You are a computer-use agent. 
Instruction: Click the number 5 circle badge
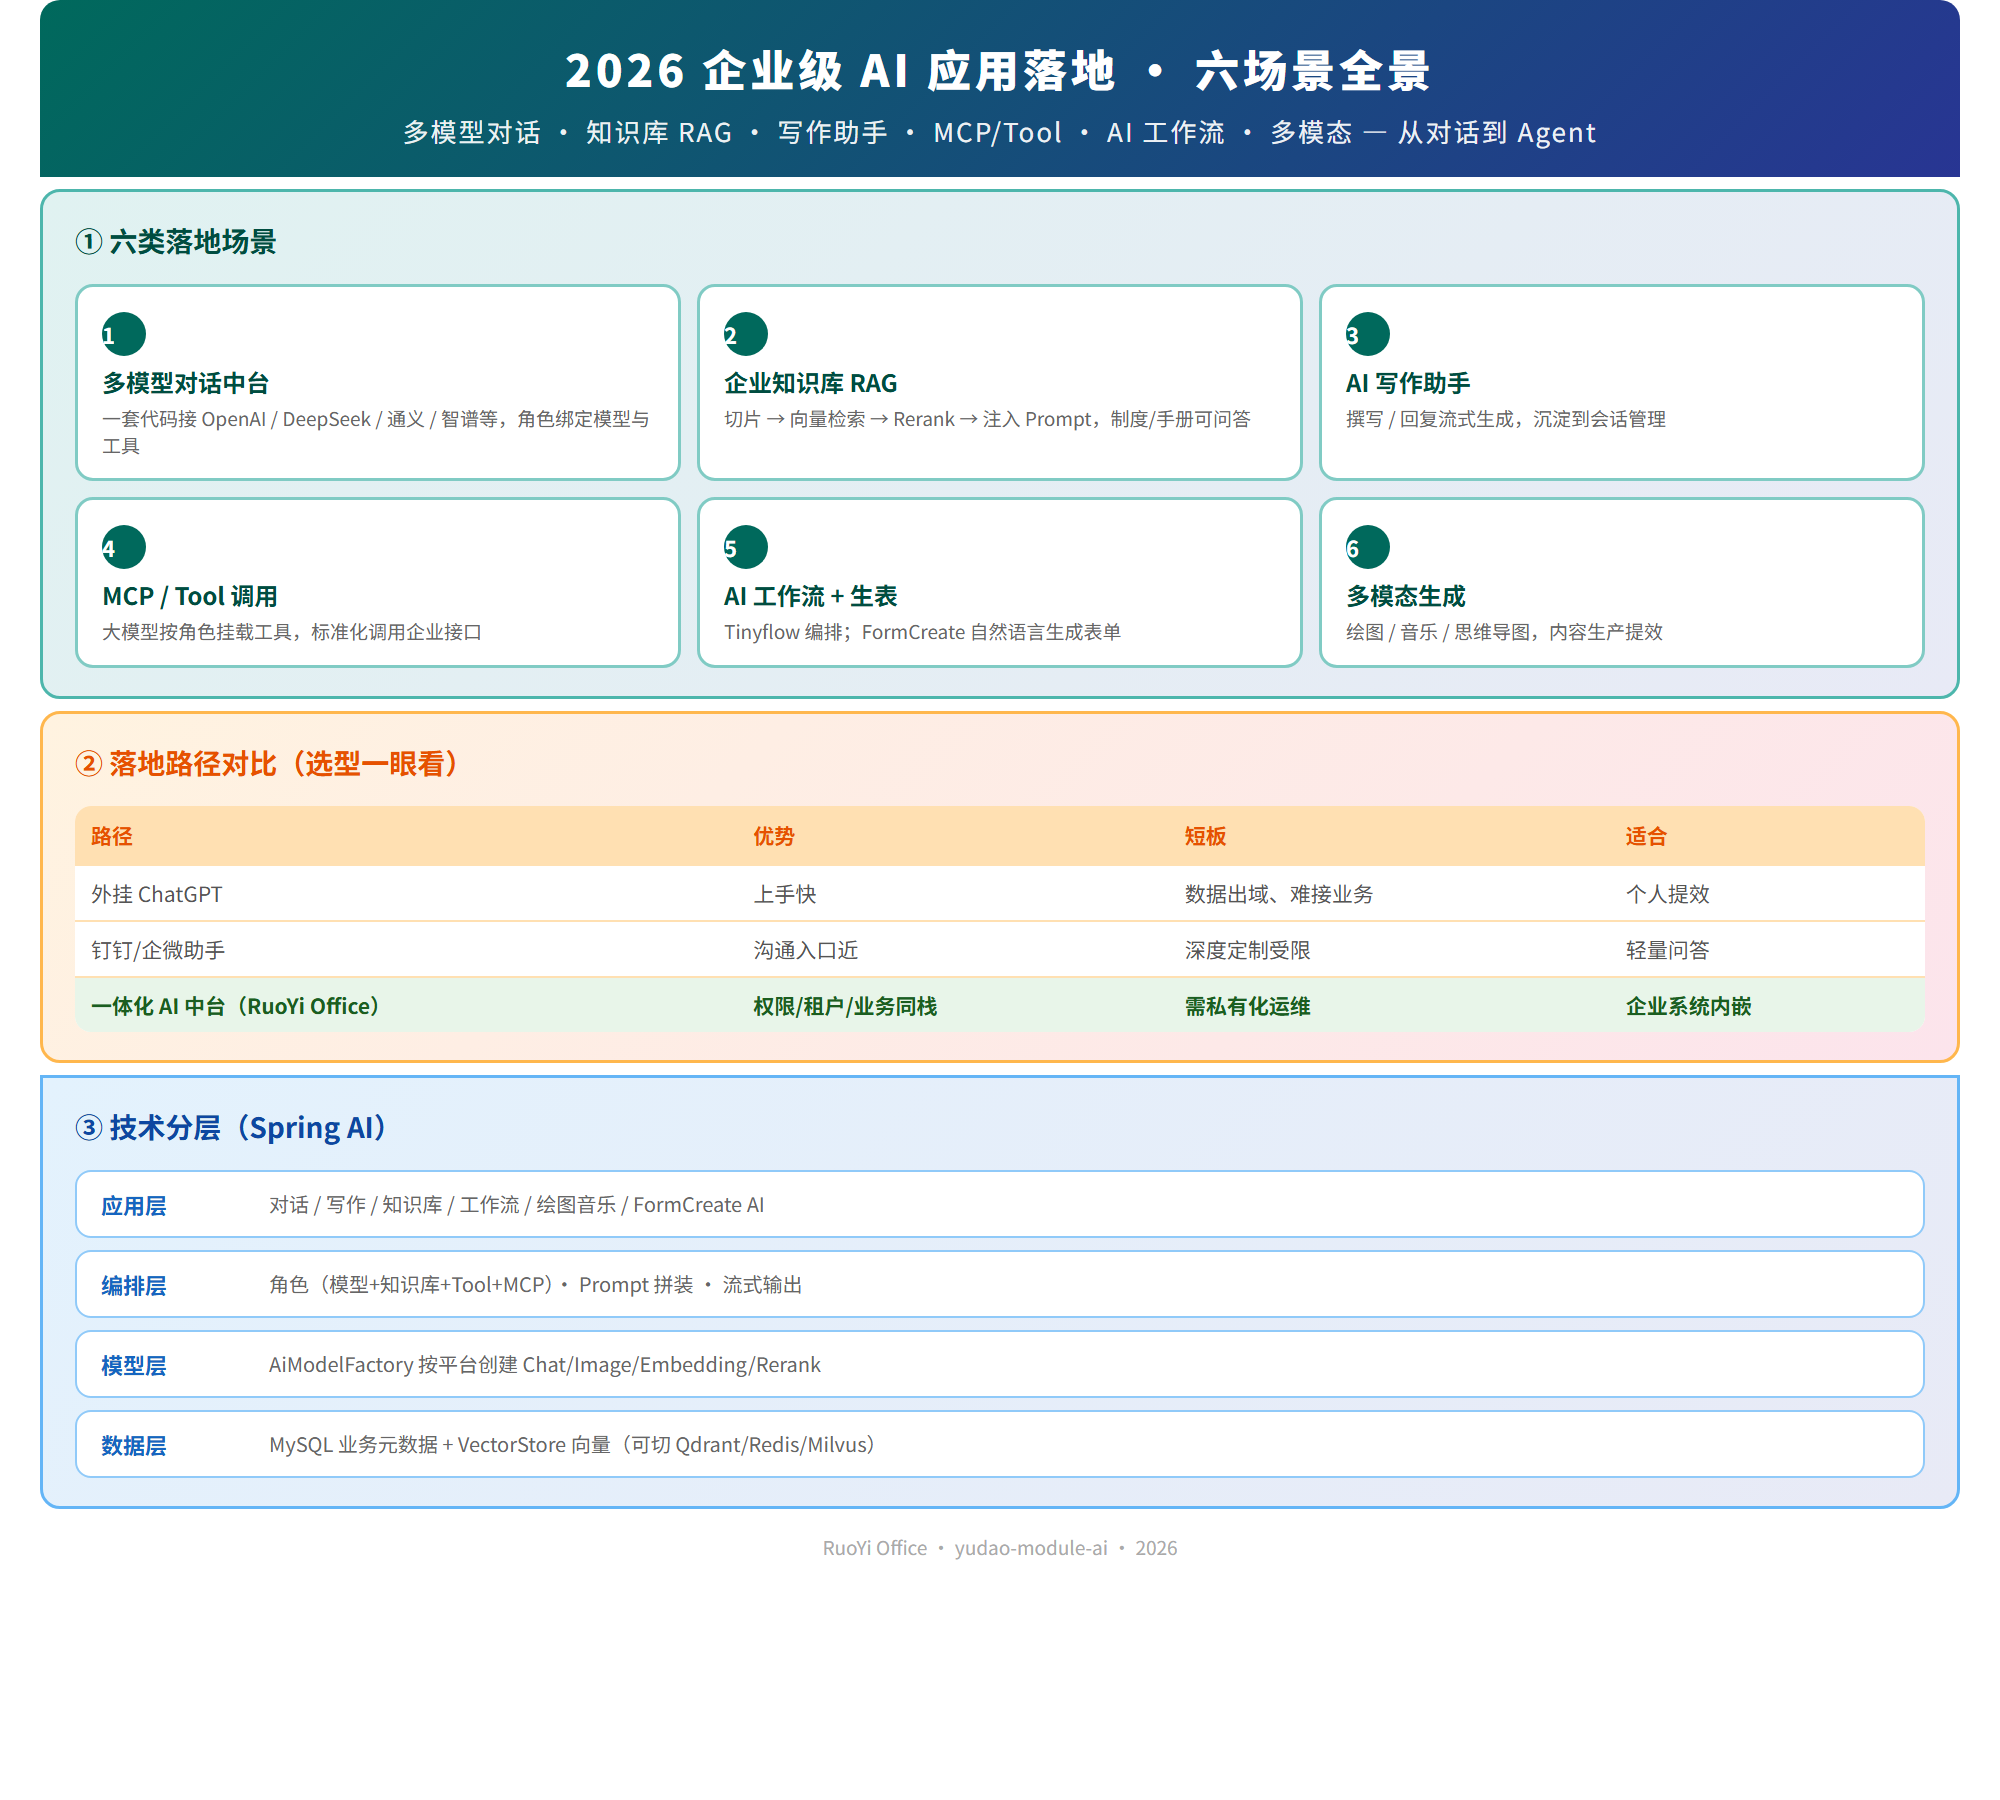746,547
